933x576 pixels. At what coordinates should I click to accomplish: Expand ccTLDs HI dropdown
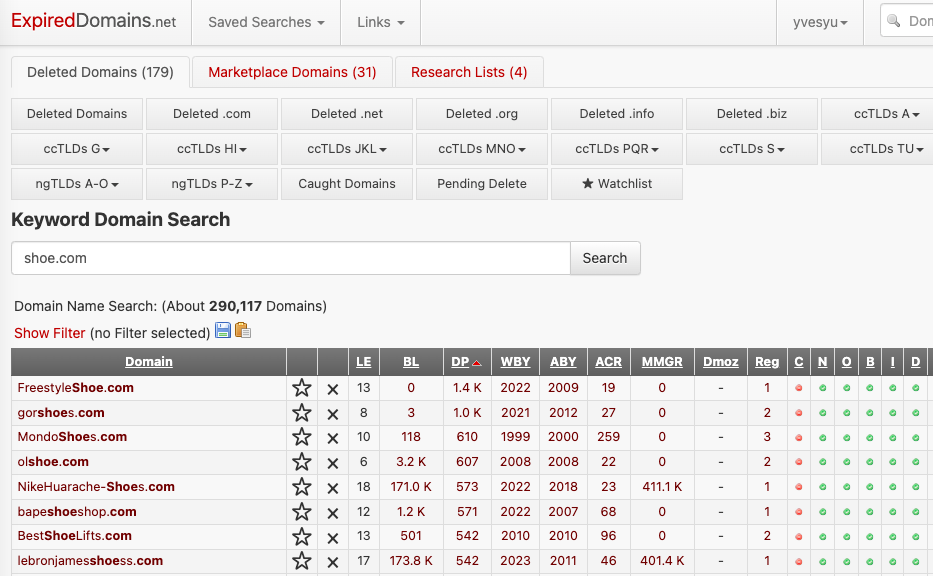coord(212,149)
